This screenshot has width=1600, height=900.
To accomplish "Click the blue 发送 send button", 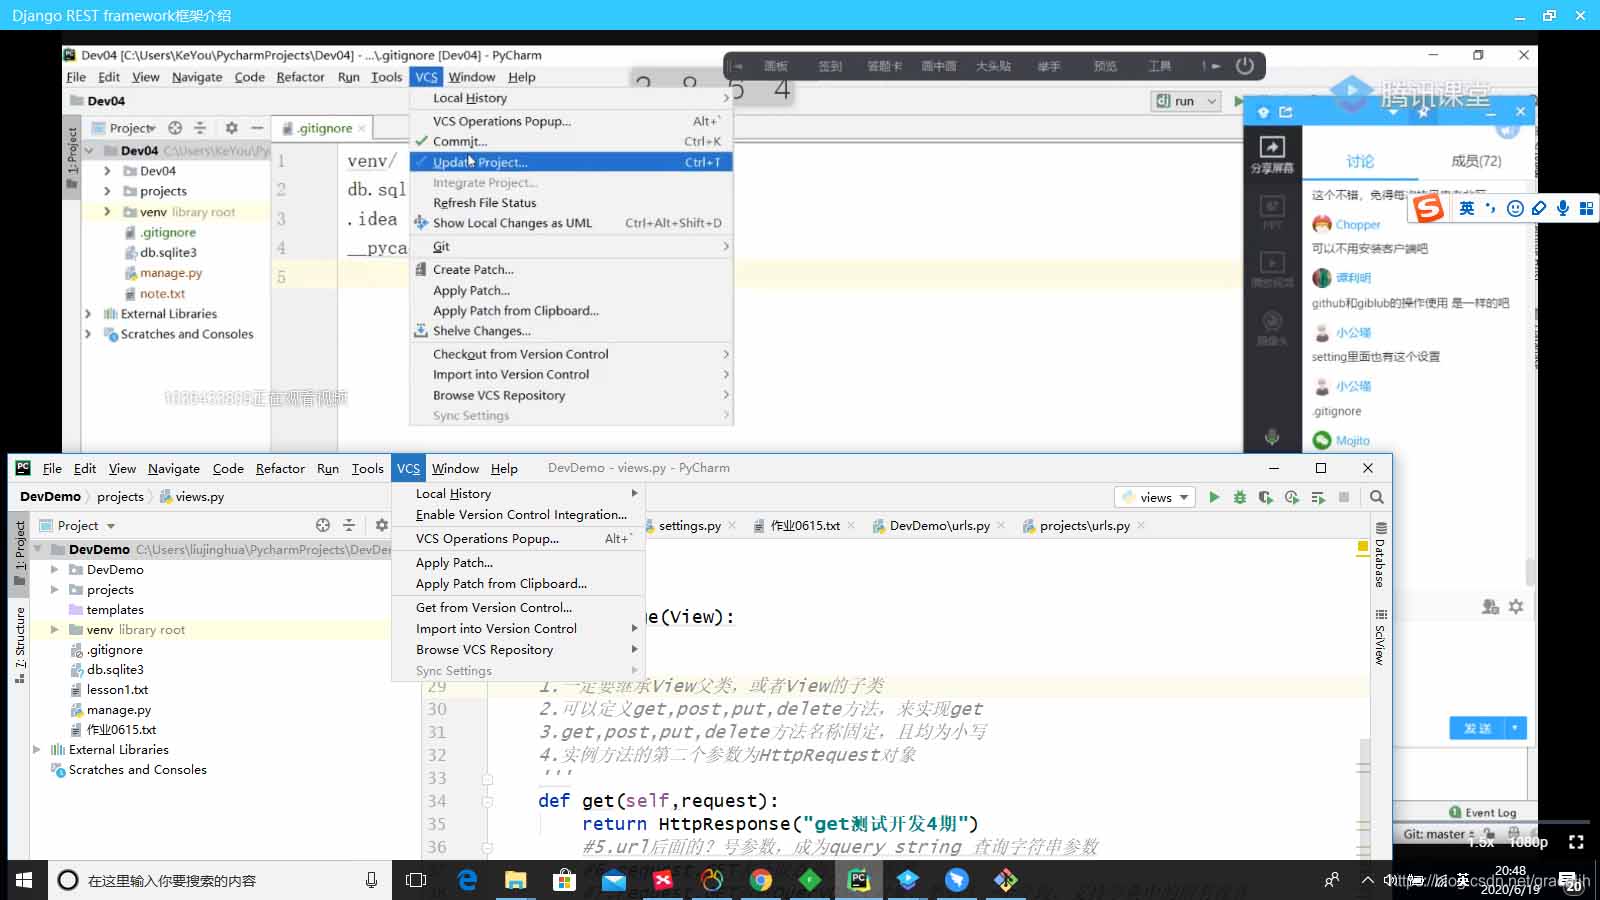I will pos(1478,728).
